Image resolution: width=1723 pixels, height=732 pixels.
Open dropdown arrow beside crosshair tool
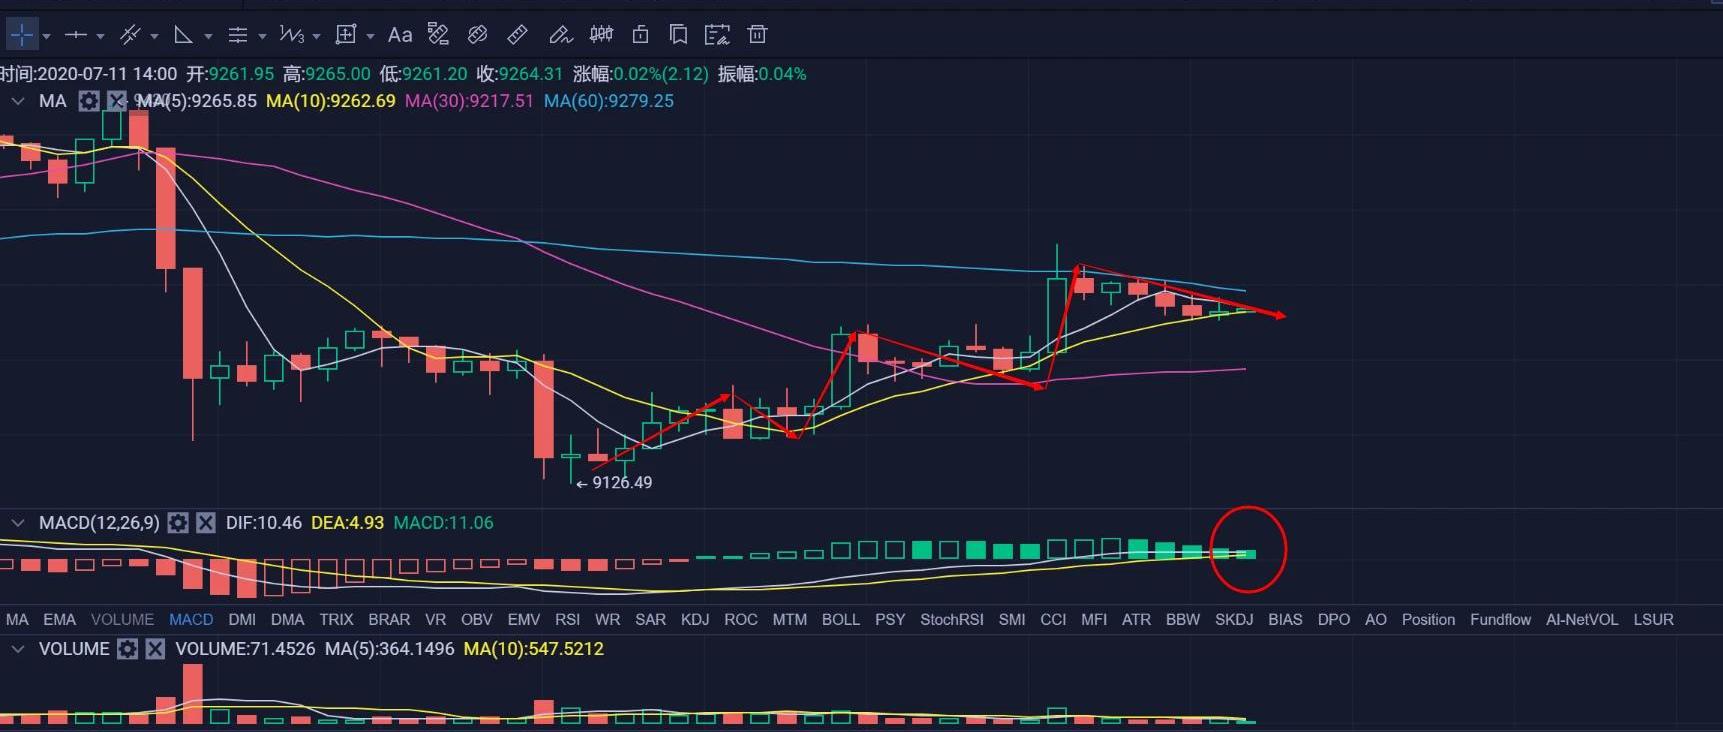click(46, 36)
